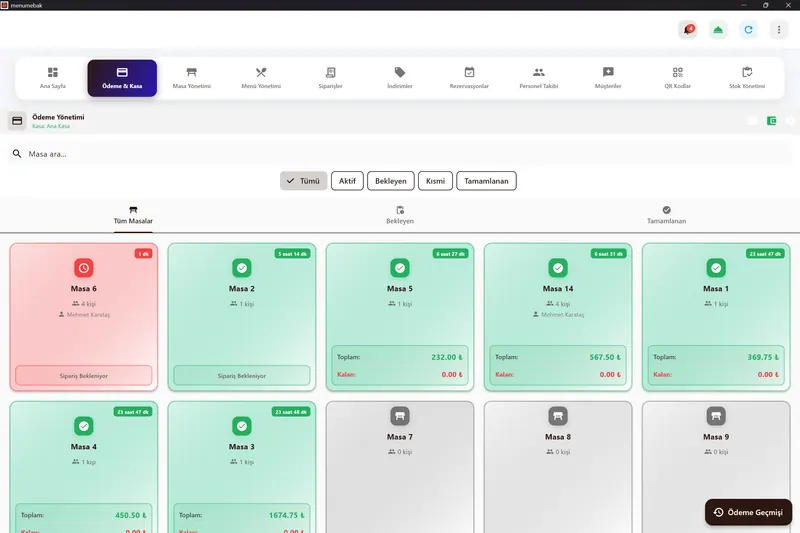
Task: Click the Masa 14 total 567.50 amount
Action: [x=605, y=357]
